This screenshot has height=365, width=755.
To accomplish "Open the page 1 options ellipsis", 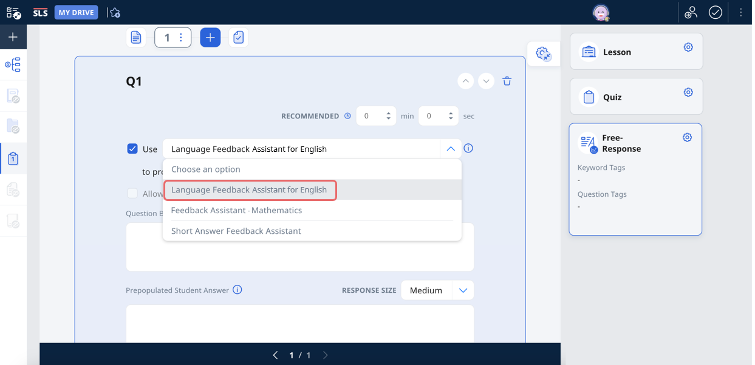I will [181, 38].
